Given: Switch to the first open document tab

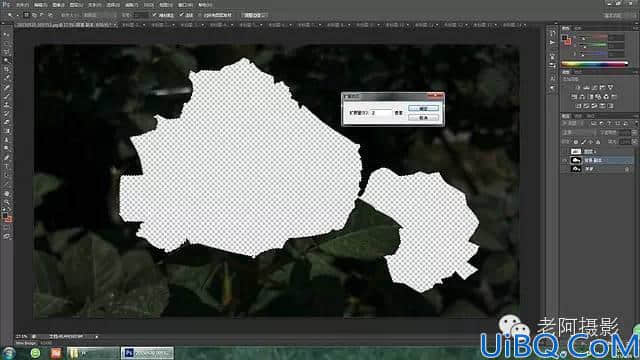Looking at the screenshot, I should 66,25.
